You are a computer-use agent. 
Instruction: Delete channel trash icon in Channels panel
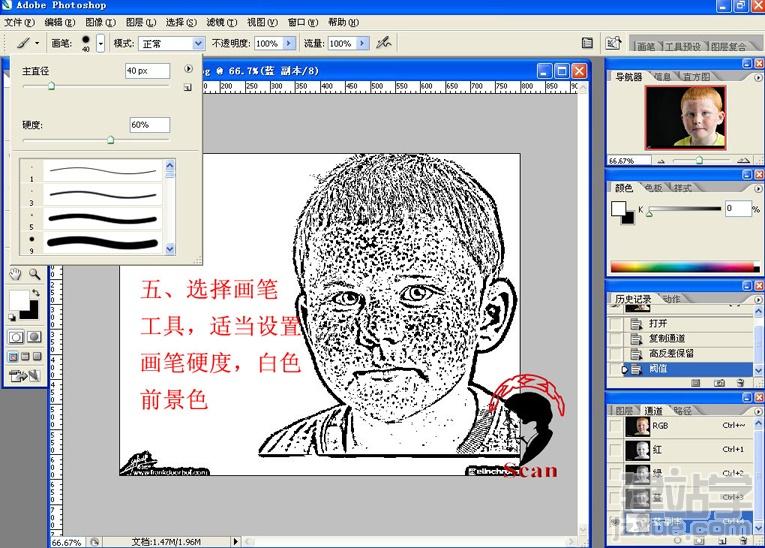743,541
